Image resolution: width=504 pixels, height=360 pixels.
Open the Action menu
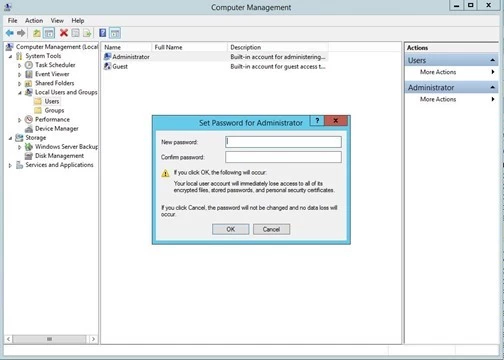[34, 21]
